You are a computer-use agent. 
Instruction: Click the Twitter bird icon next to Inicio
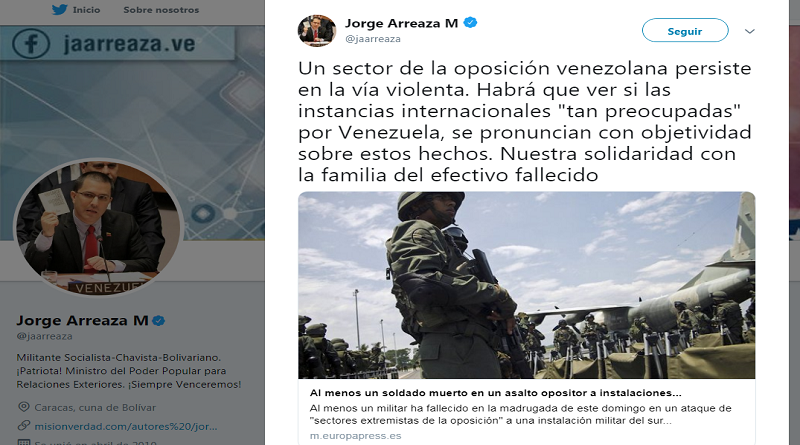click(x=60, y=9)
